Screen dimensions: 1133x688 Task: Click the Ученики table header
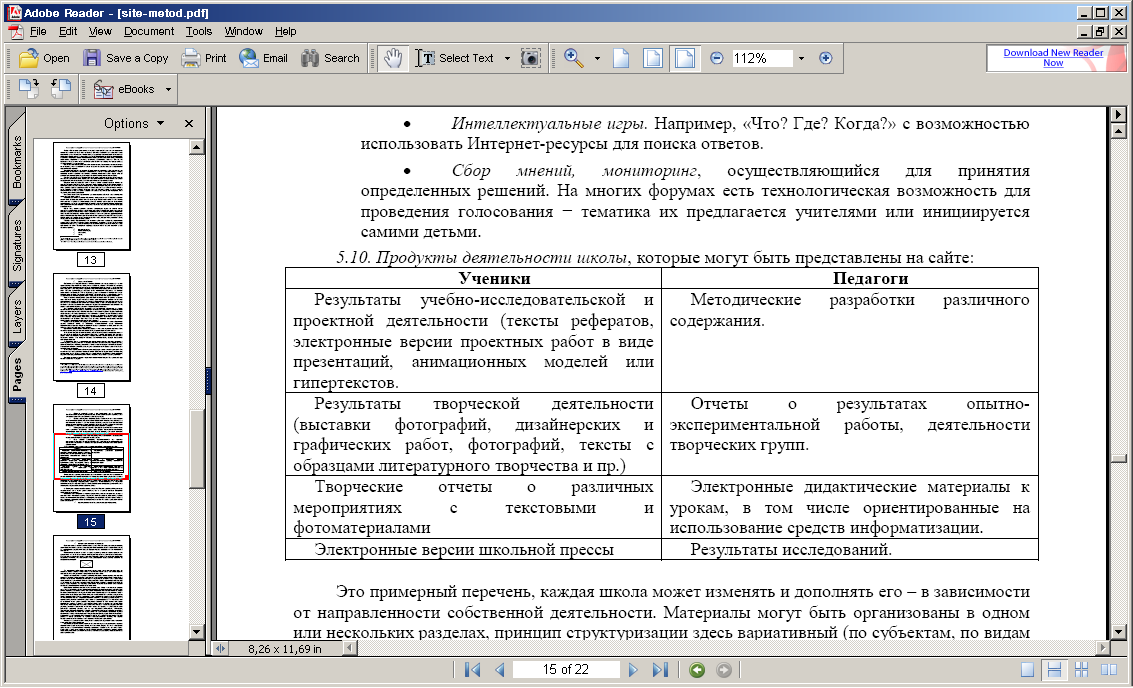(494, 278)
